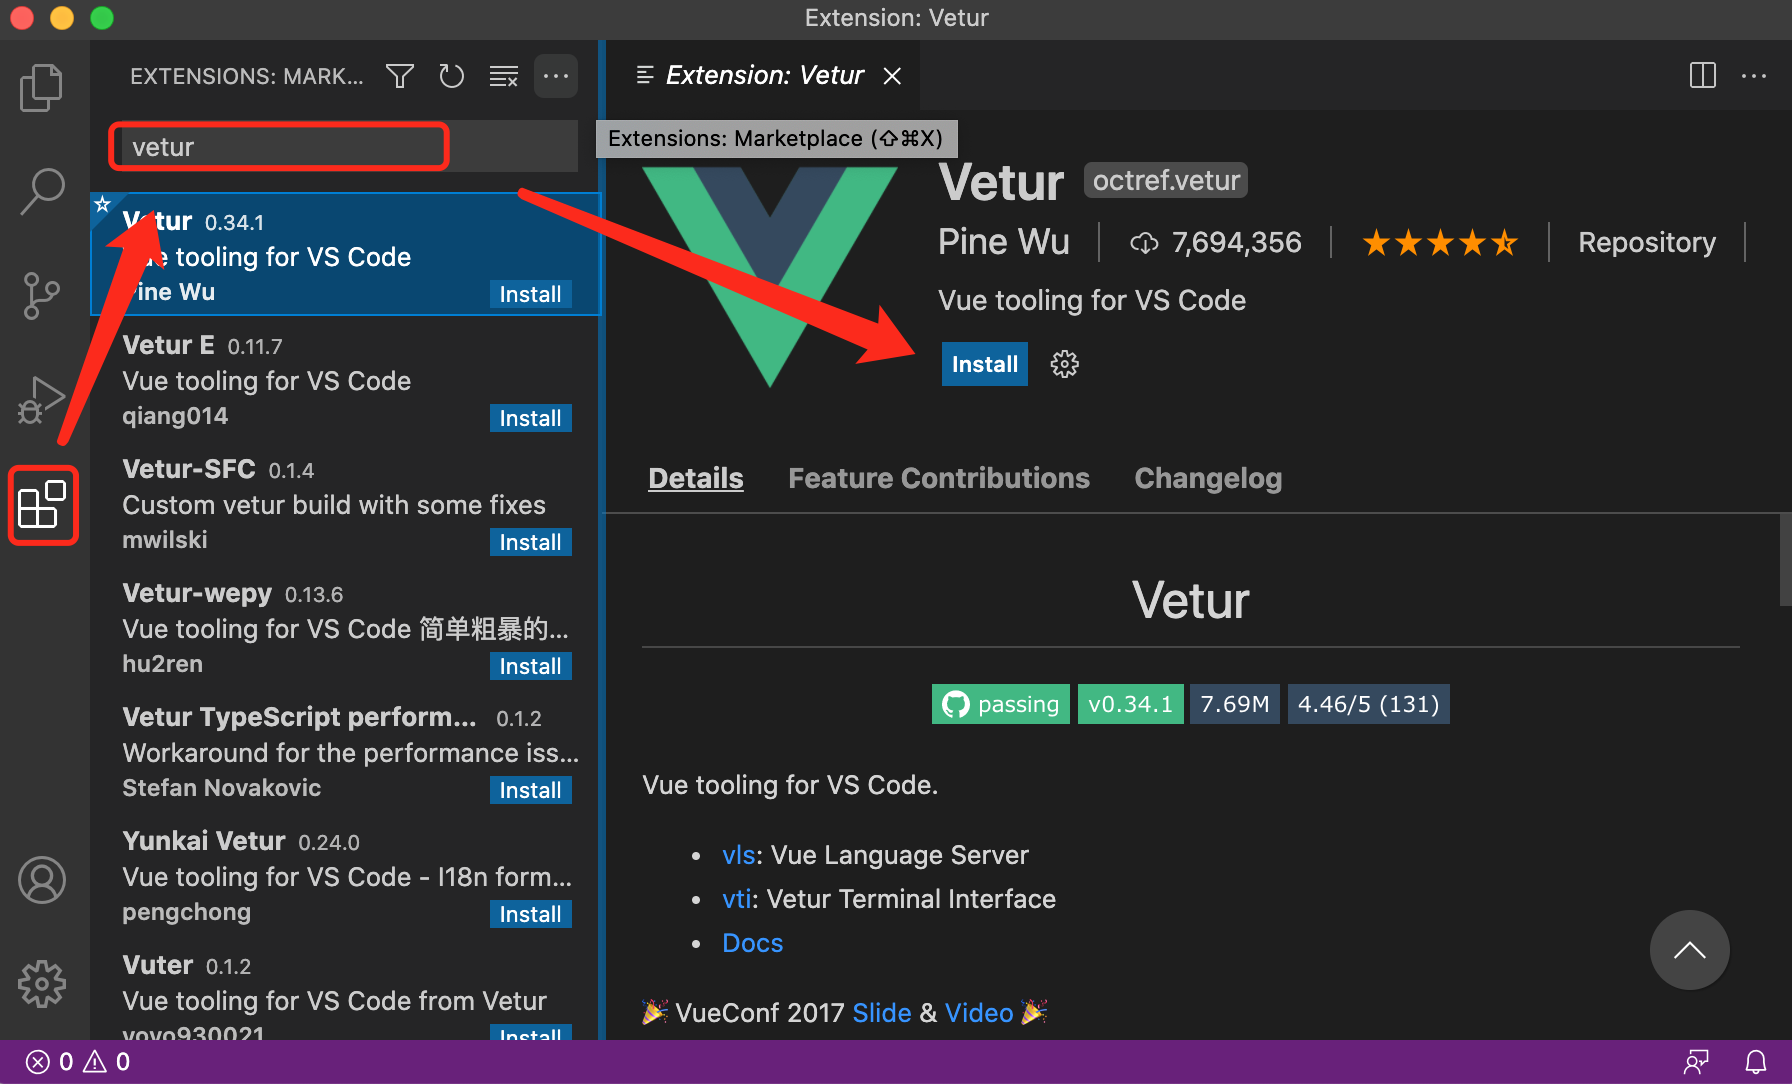Install the Vetur E extension
The height and width of the screenshot is (1084, 1792).
(530, 418)
